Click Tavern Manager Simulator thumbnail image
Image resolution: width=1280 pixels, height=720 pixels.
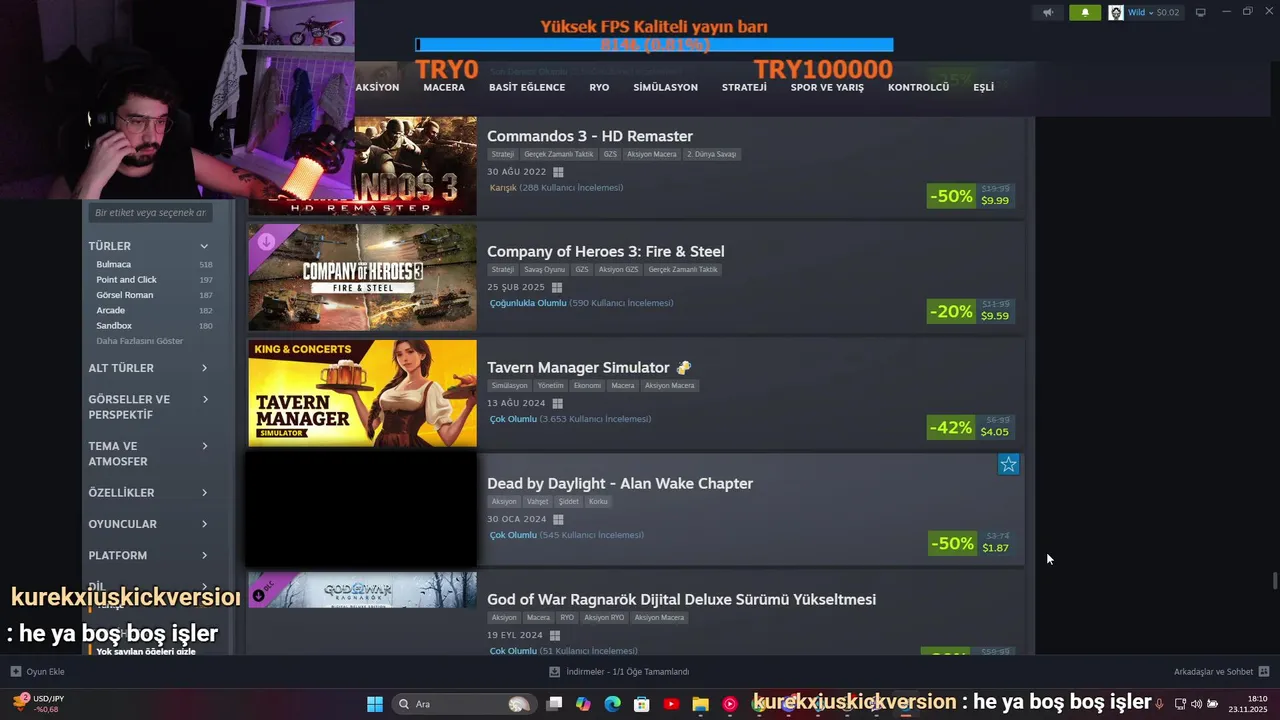[362, 393]
